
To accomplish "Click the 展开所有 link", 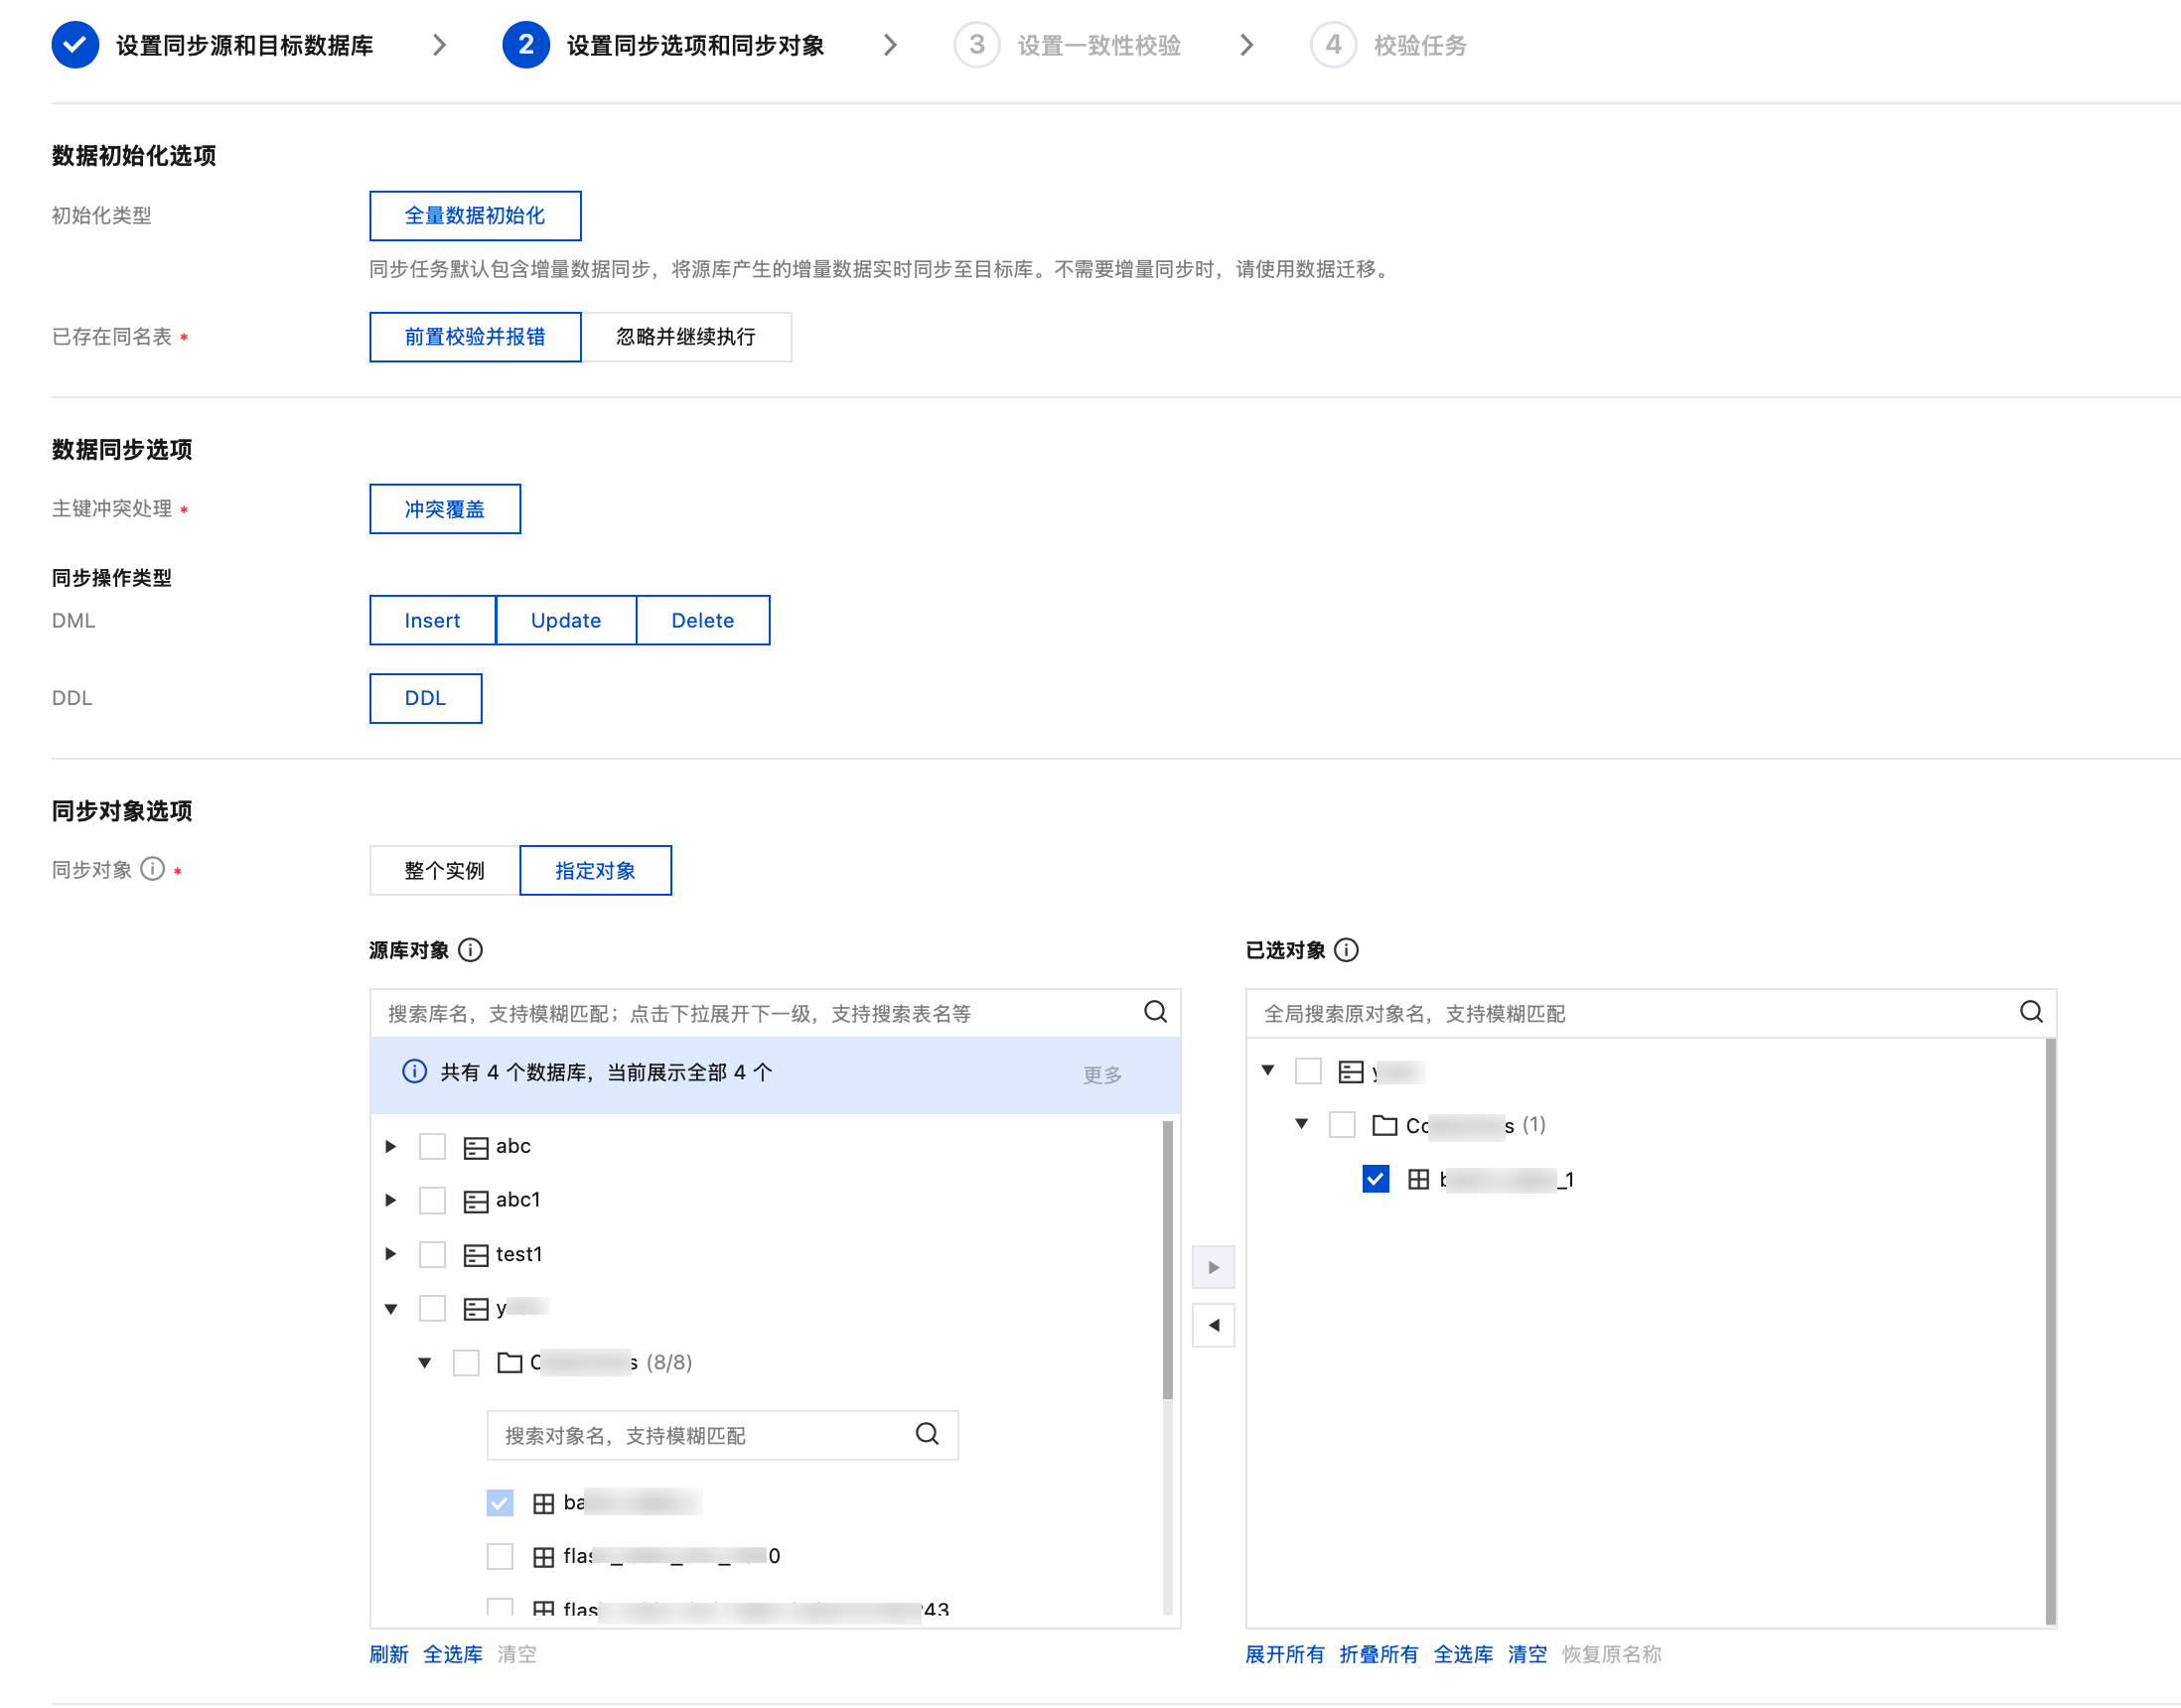I will 1284,1655.
